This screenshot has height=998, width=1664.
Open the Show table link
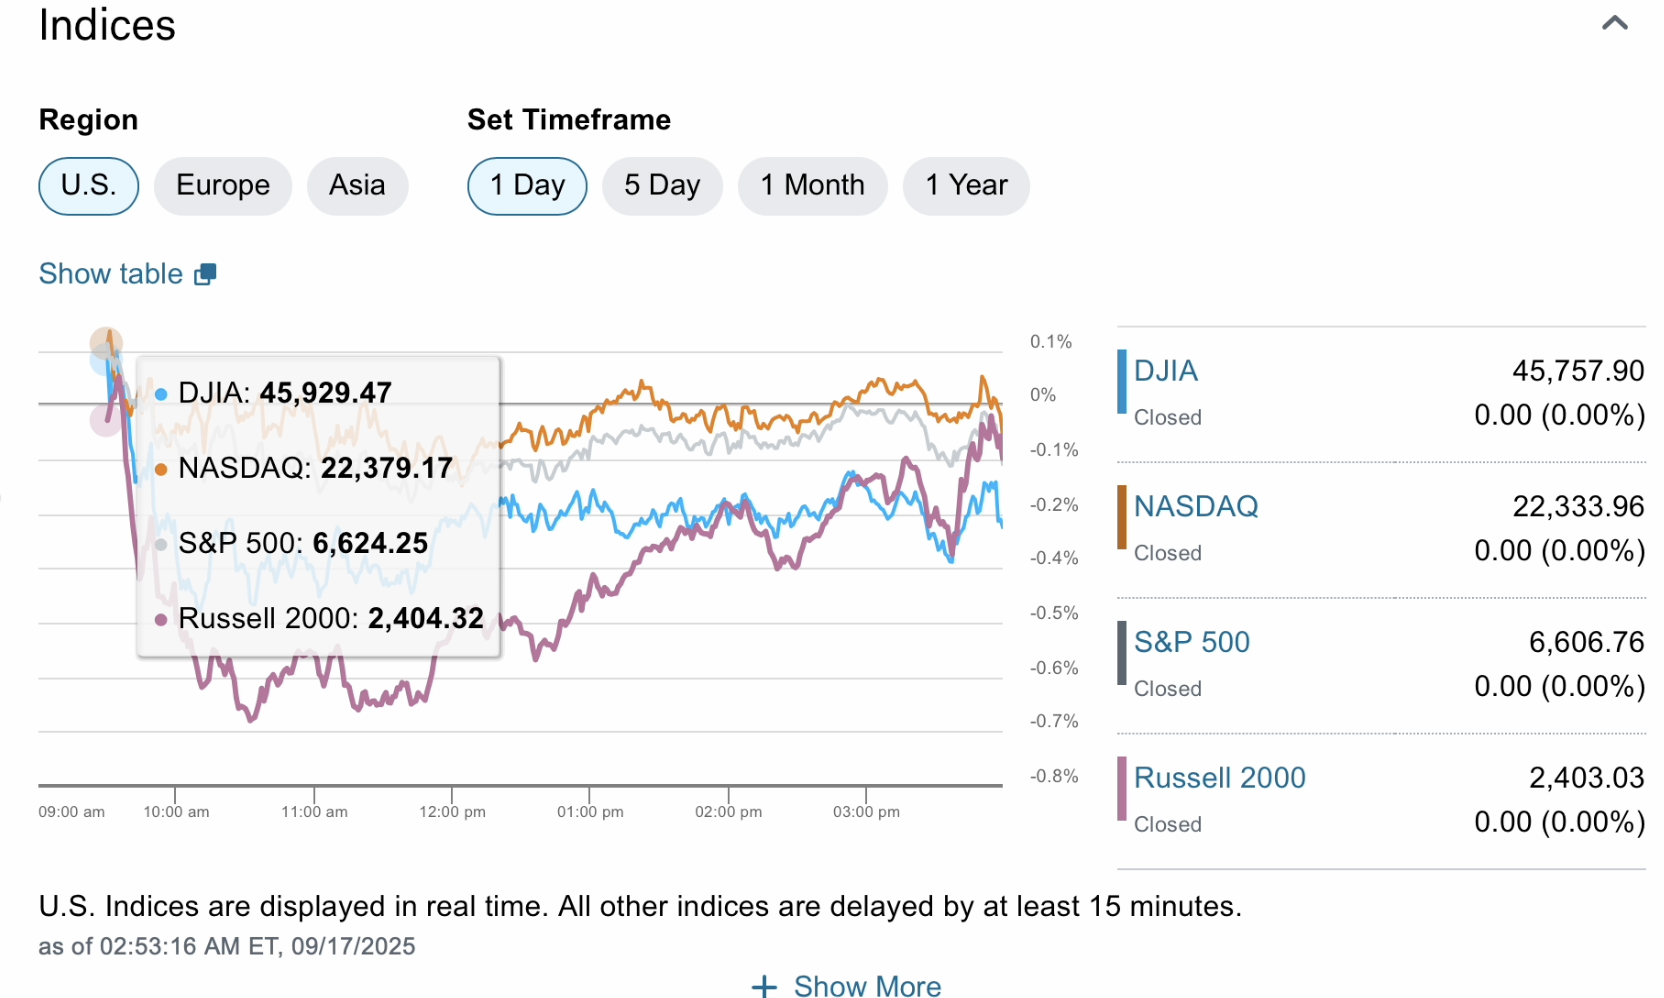pyautogui.click(x=111, y=274)
